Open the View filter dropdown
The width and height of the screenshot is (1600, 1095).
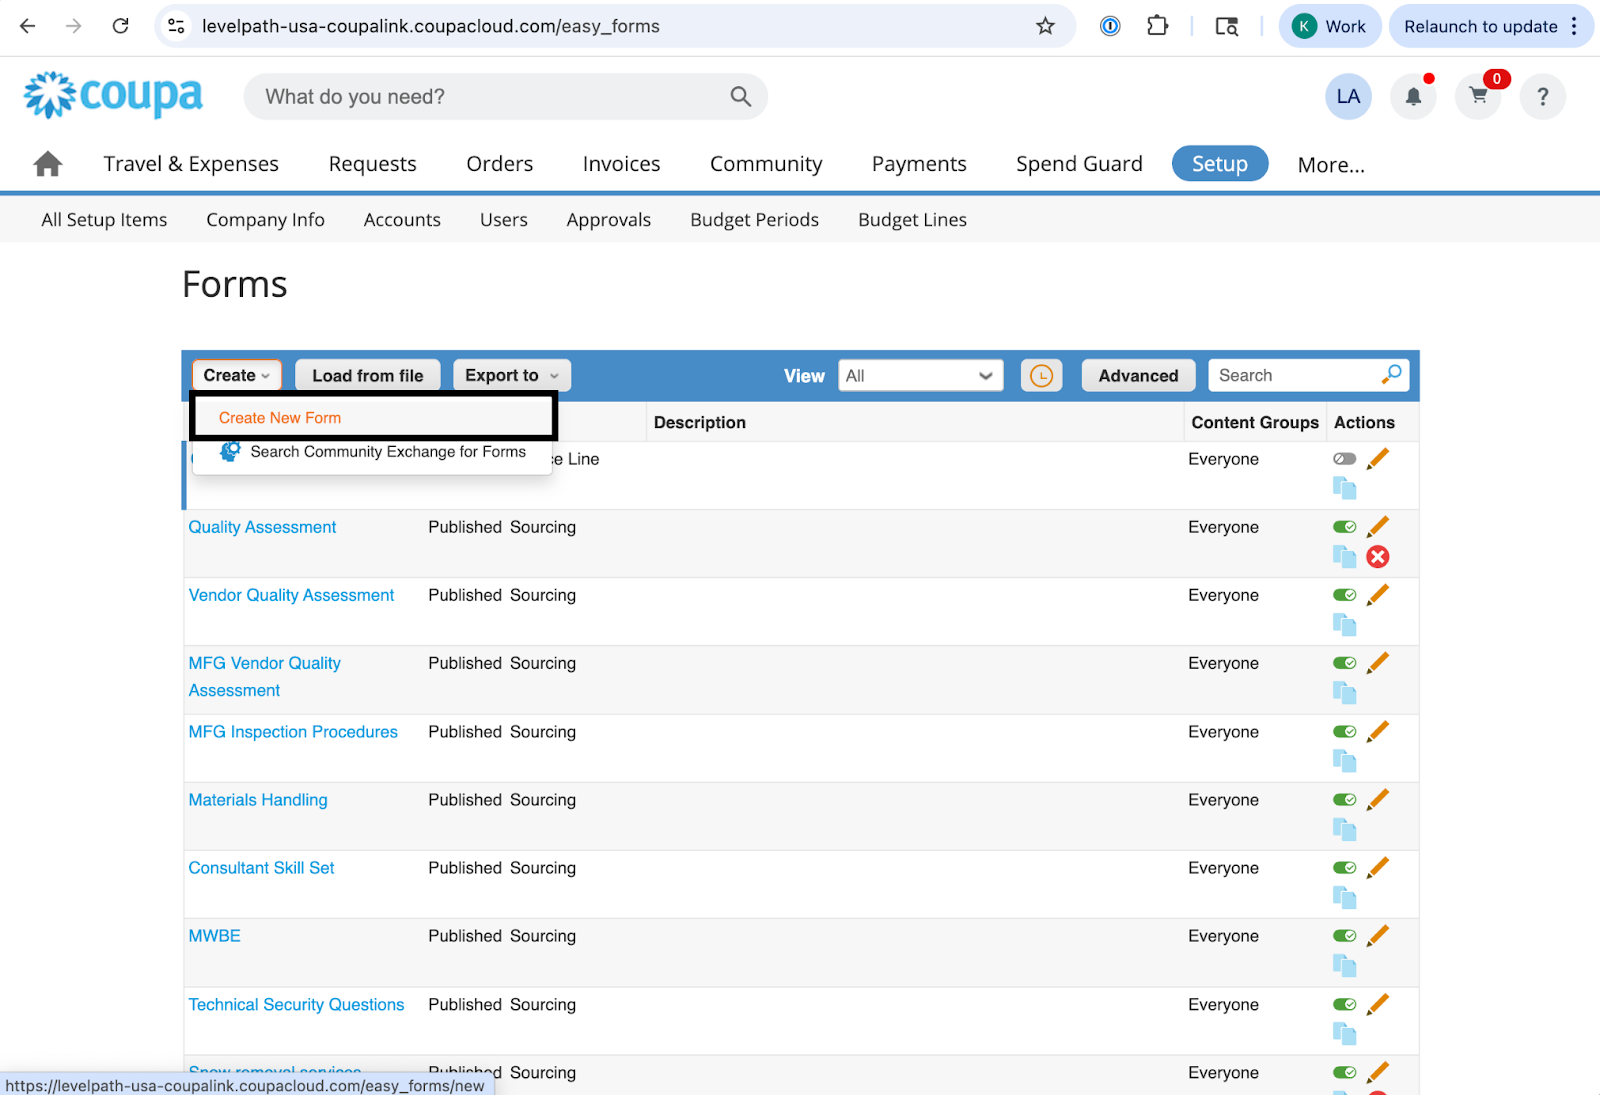pyautogui.click(x=920, y=376)
